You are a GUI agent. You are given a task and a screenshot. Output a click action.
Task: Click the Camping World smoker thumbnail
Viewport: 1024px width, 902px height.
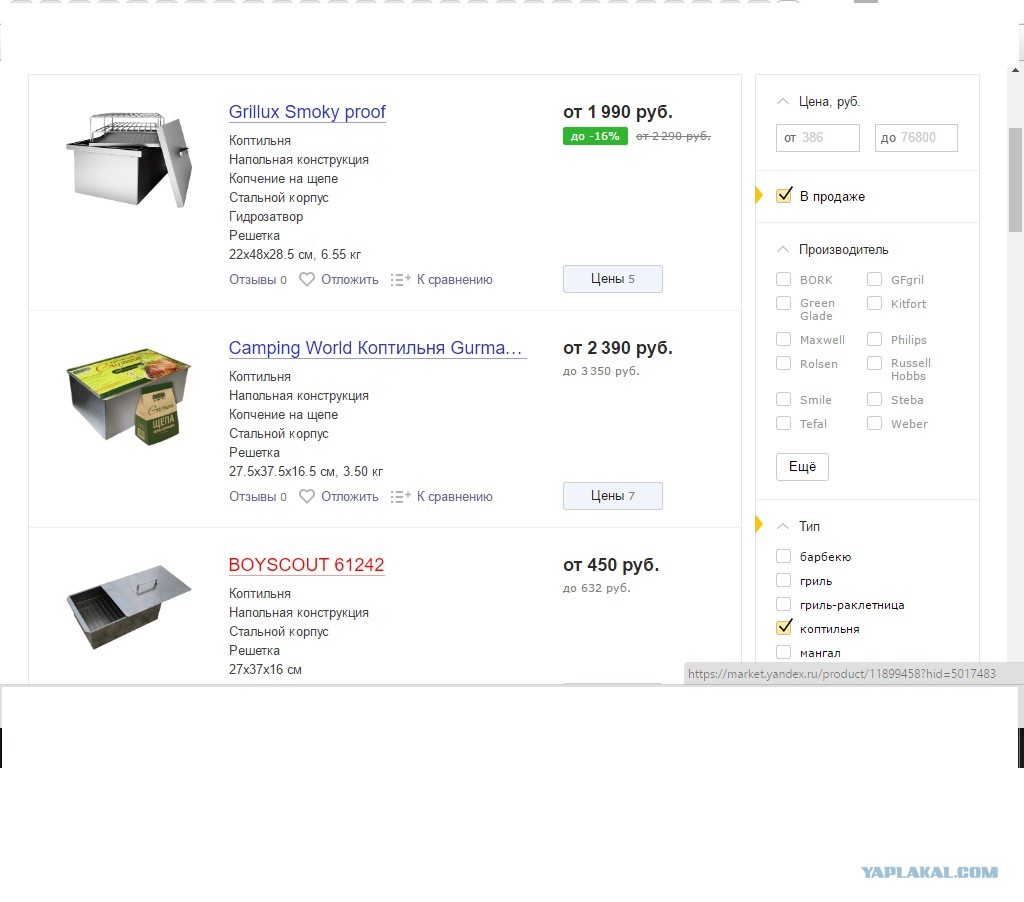pos(129,396)
